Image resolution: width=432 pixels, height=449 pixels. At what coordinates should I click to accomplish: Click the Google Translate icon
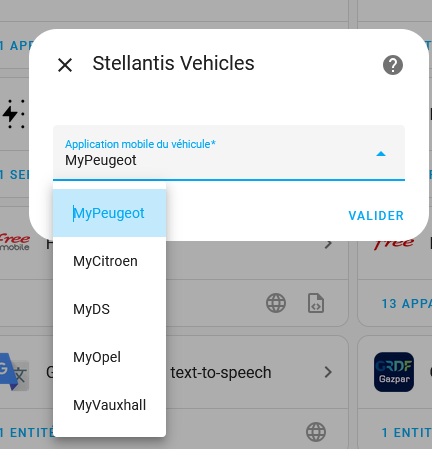coord(13,372)
